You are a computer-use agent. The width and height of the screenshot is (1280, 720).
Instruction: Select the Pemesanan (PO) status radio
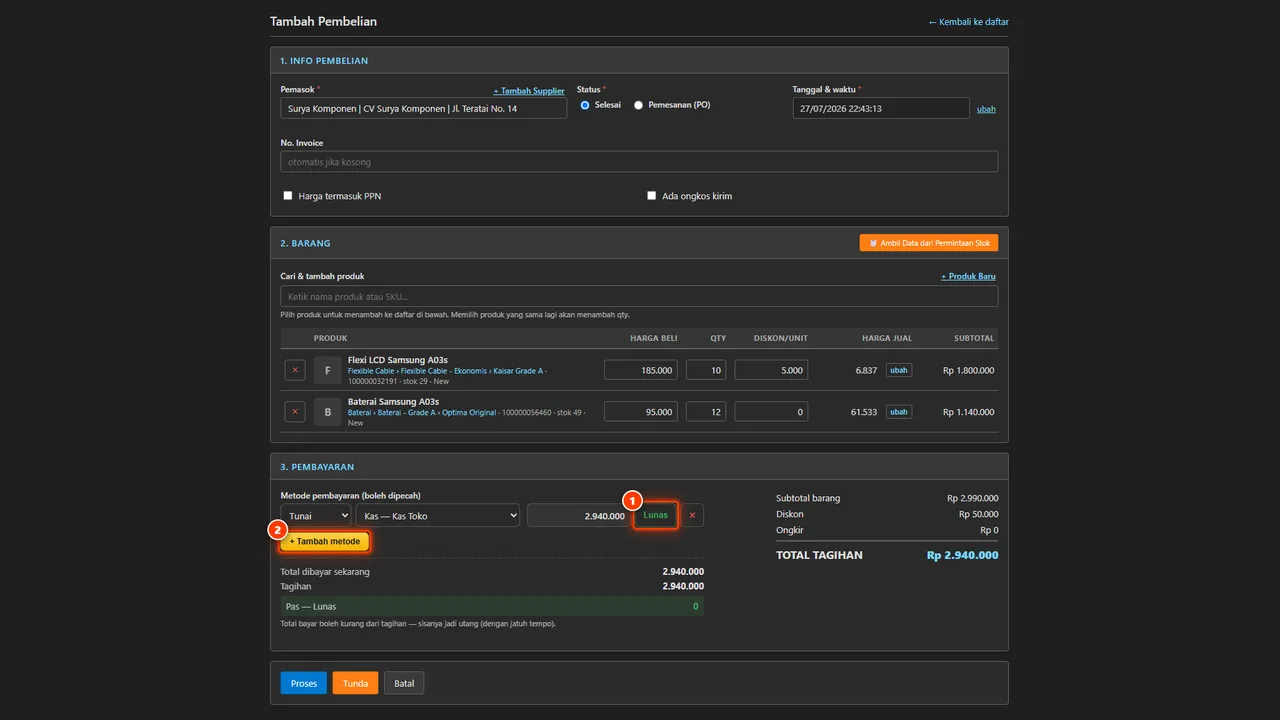click(639, 105)
